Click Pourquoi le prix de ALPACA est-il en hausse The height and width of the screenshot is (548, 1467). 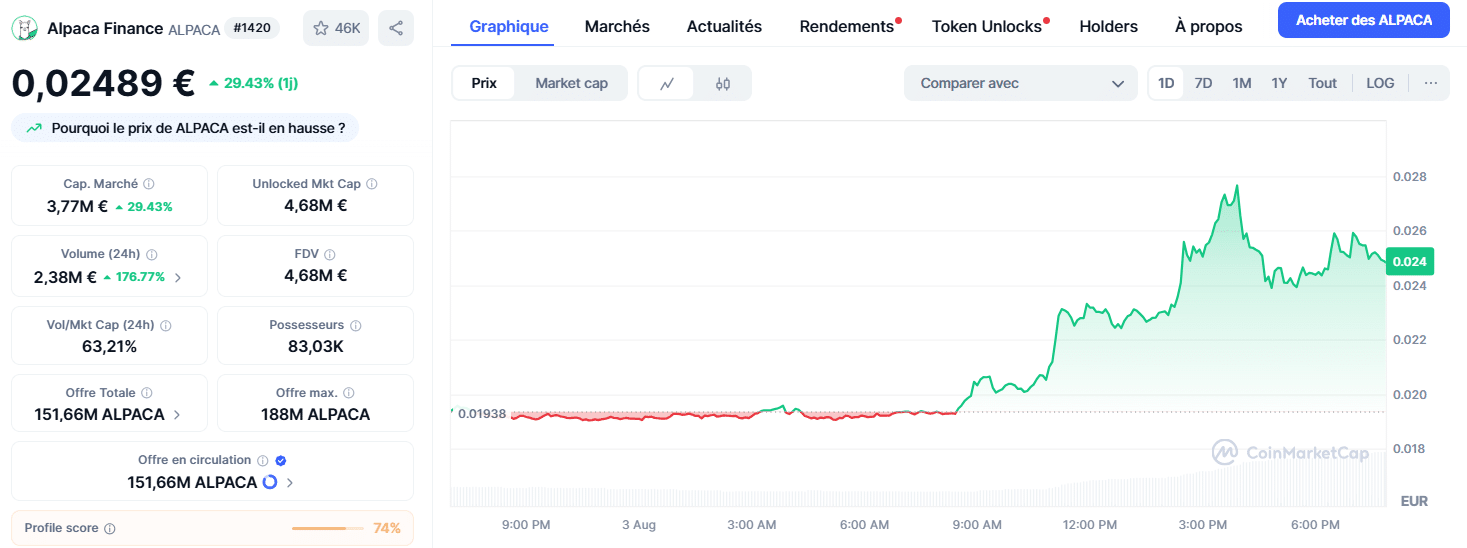tap(185, 128)
